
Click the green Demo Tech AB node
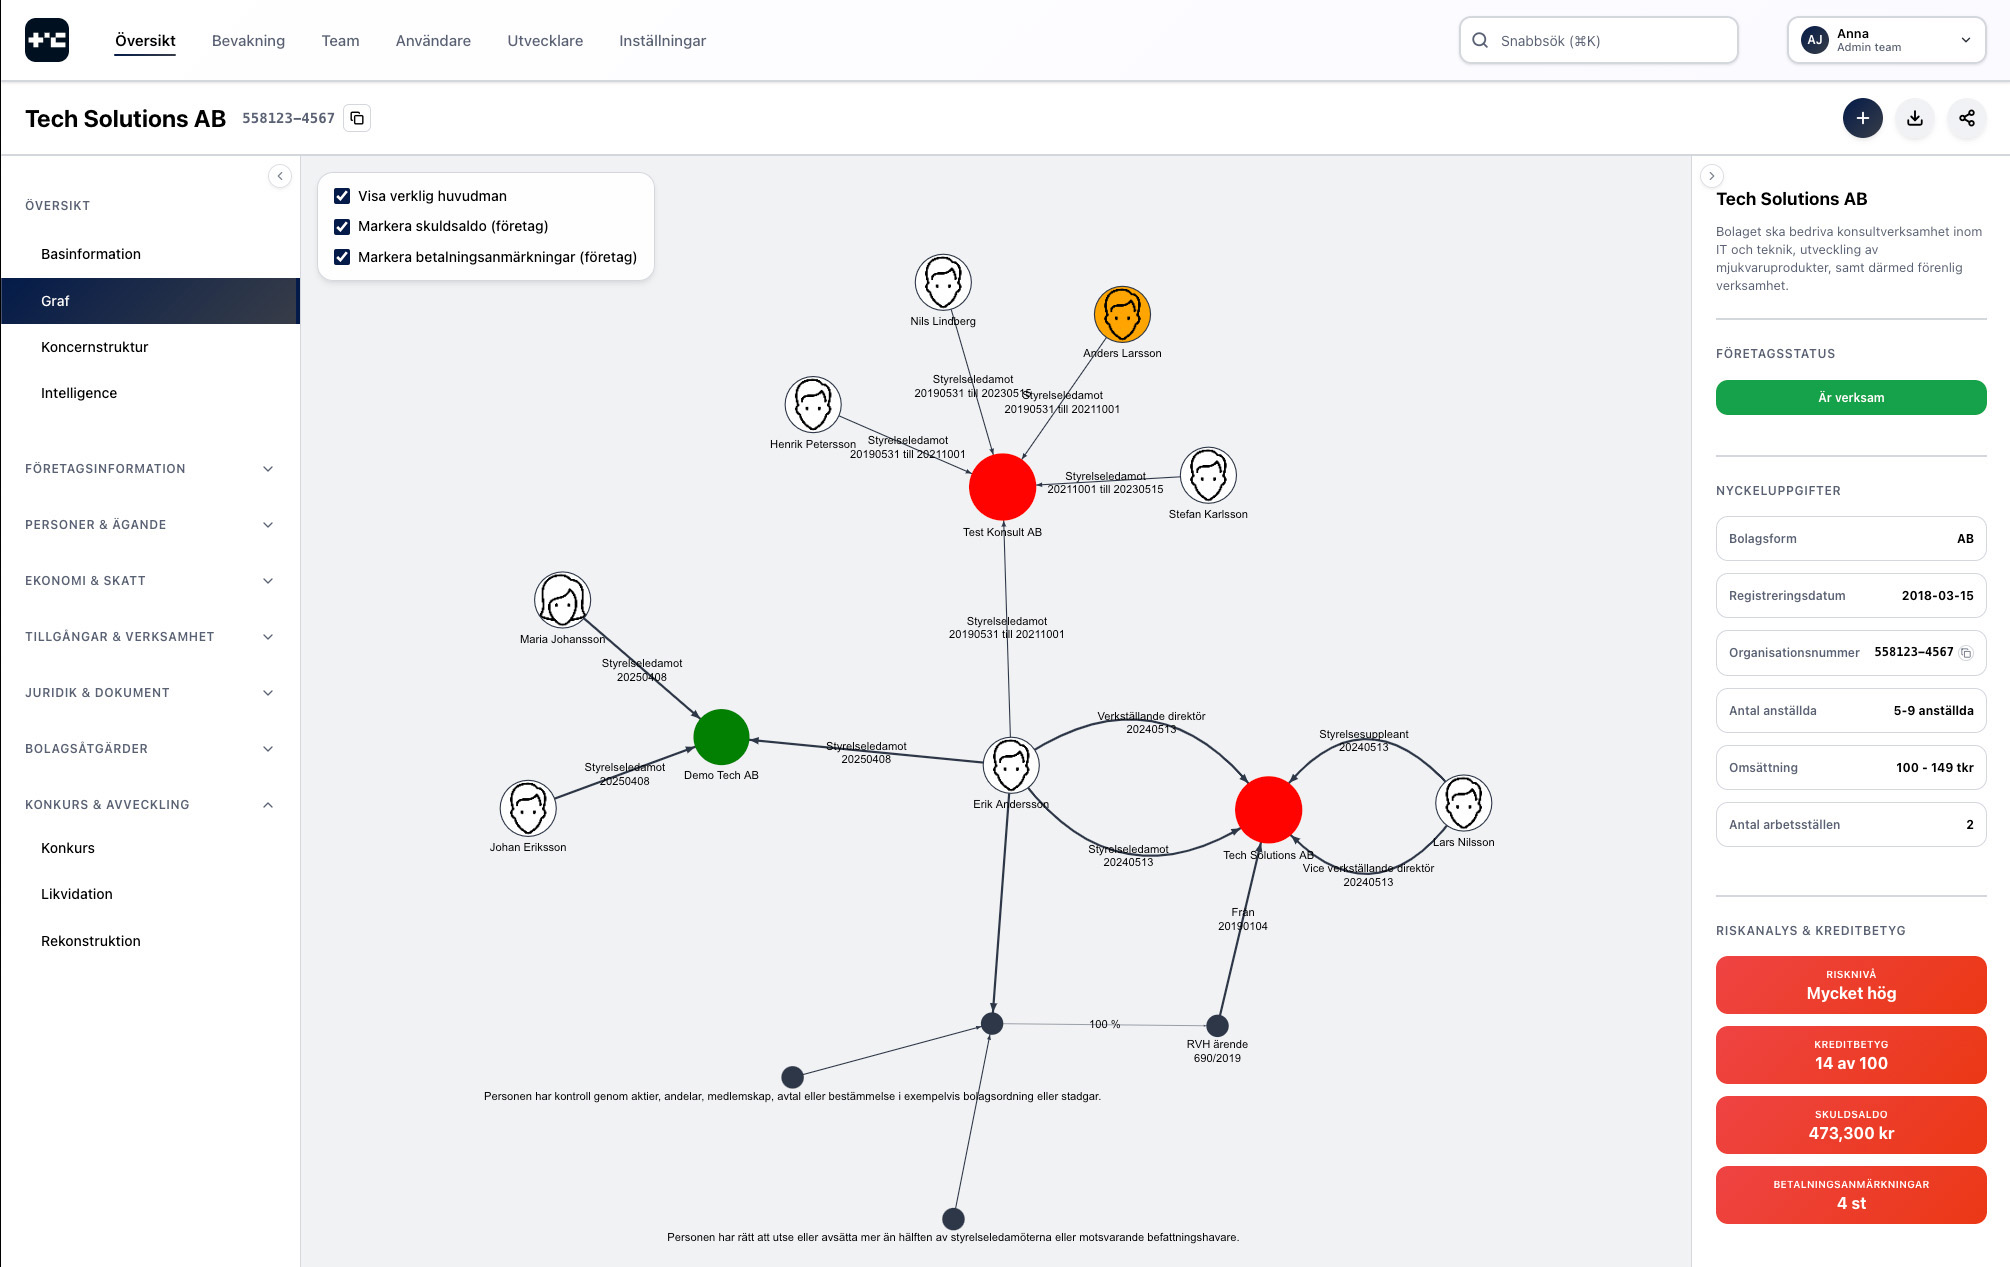click(x=721, y=737)
